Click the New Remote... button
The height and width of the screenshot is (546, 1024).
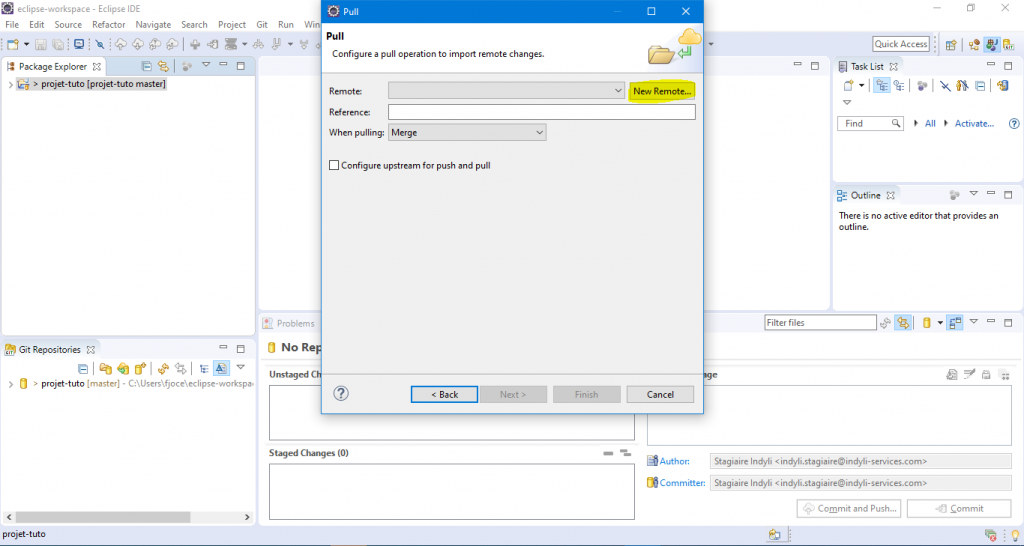[x=661, y=91]
